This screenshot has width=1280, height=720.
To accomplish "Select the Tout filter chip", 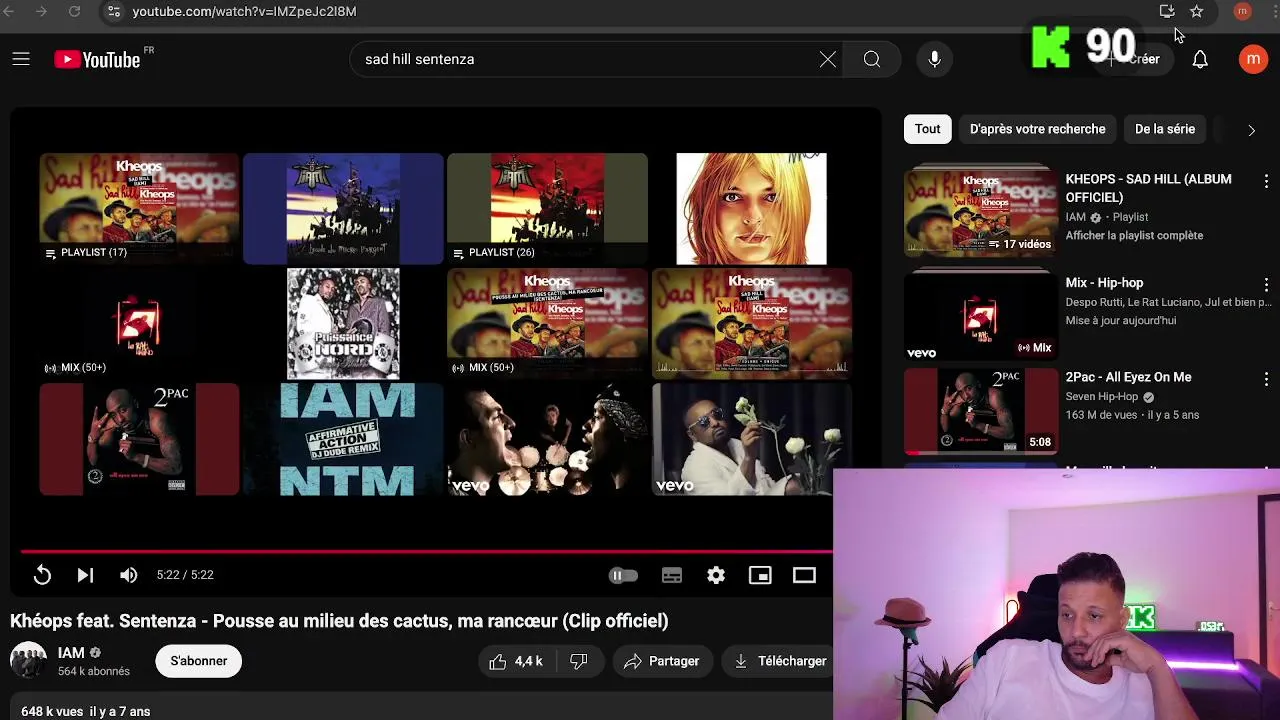I will [927, 129].
